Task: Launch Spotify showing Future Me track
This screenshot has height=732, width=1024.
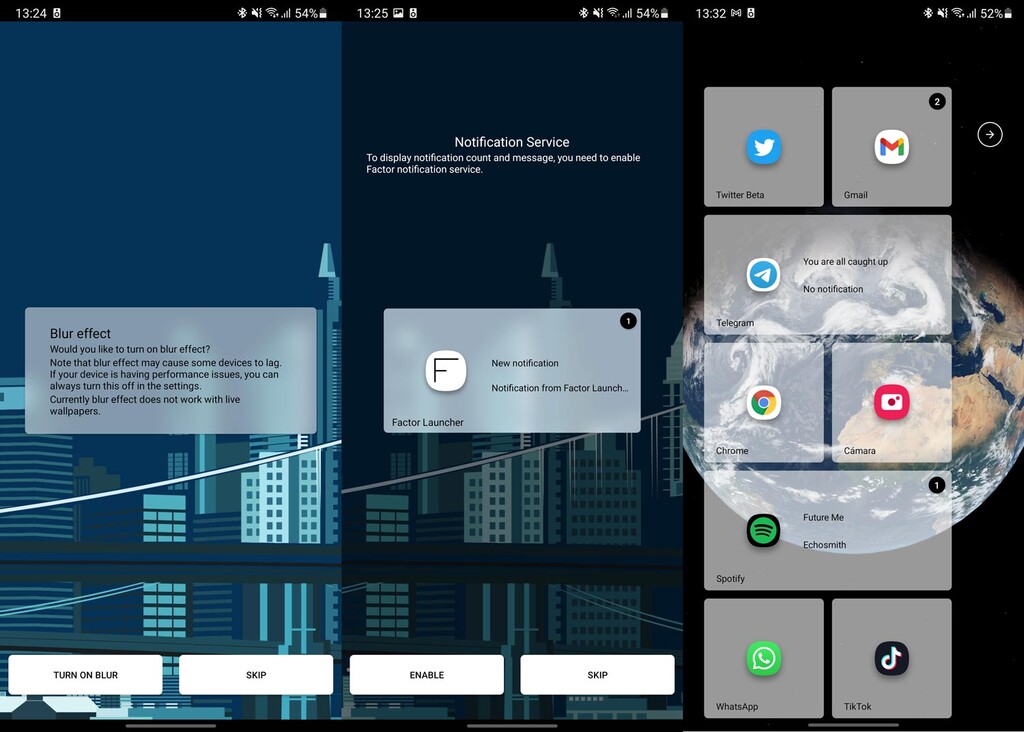Action: point(763,531)
